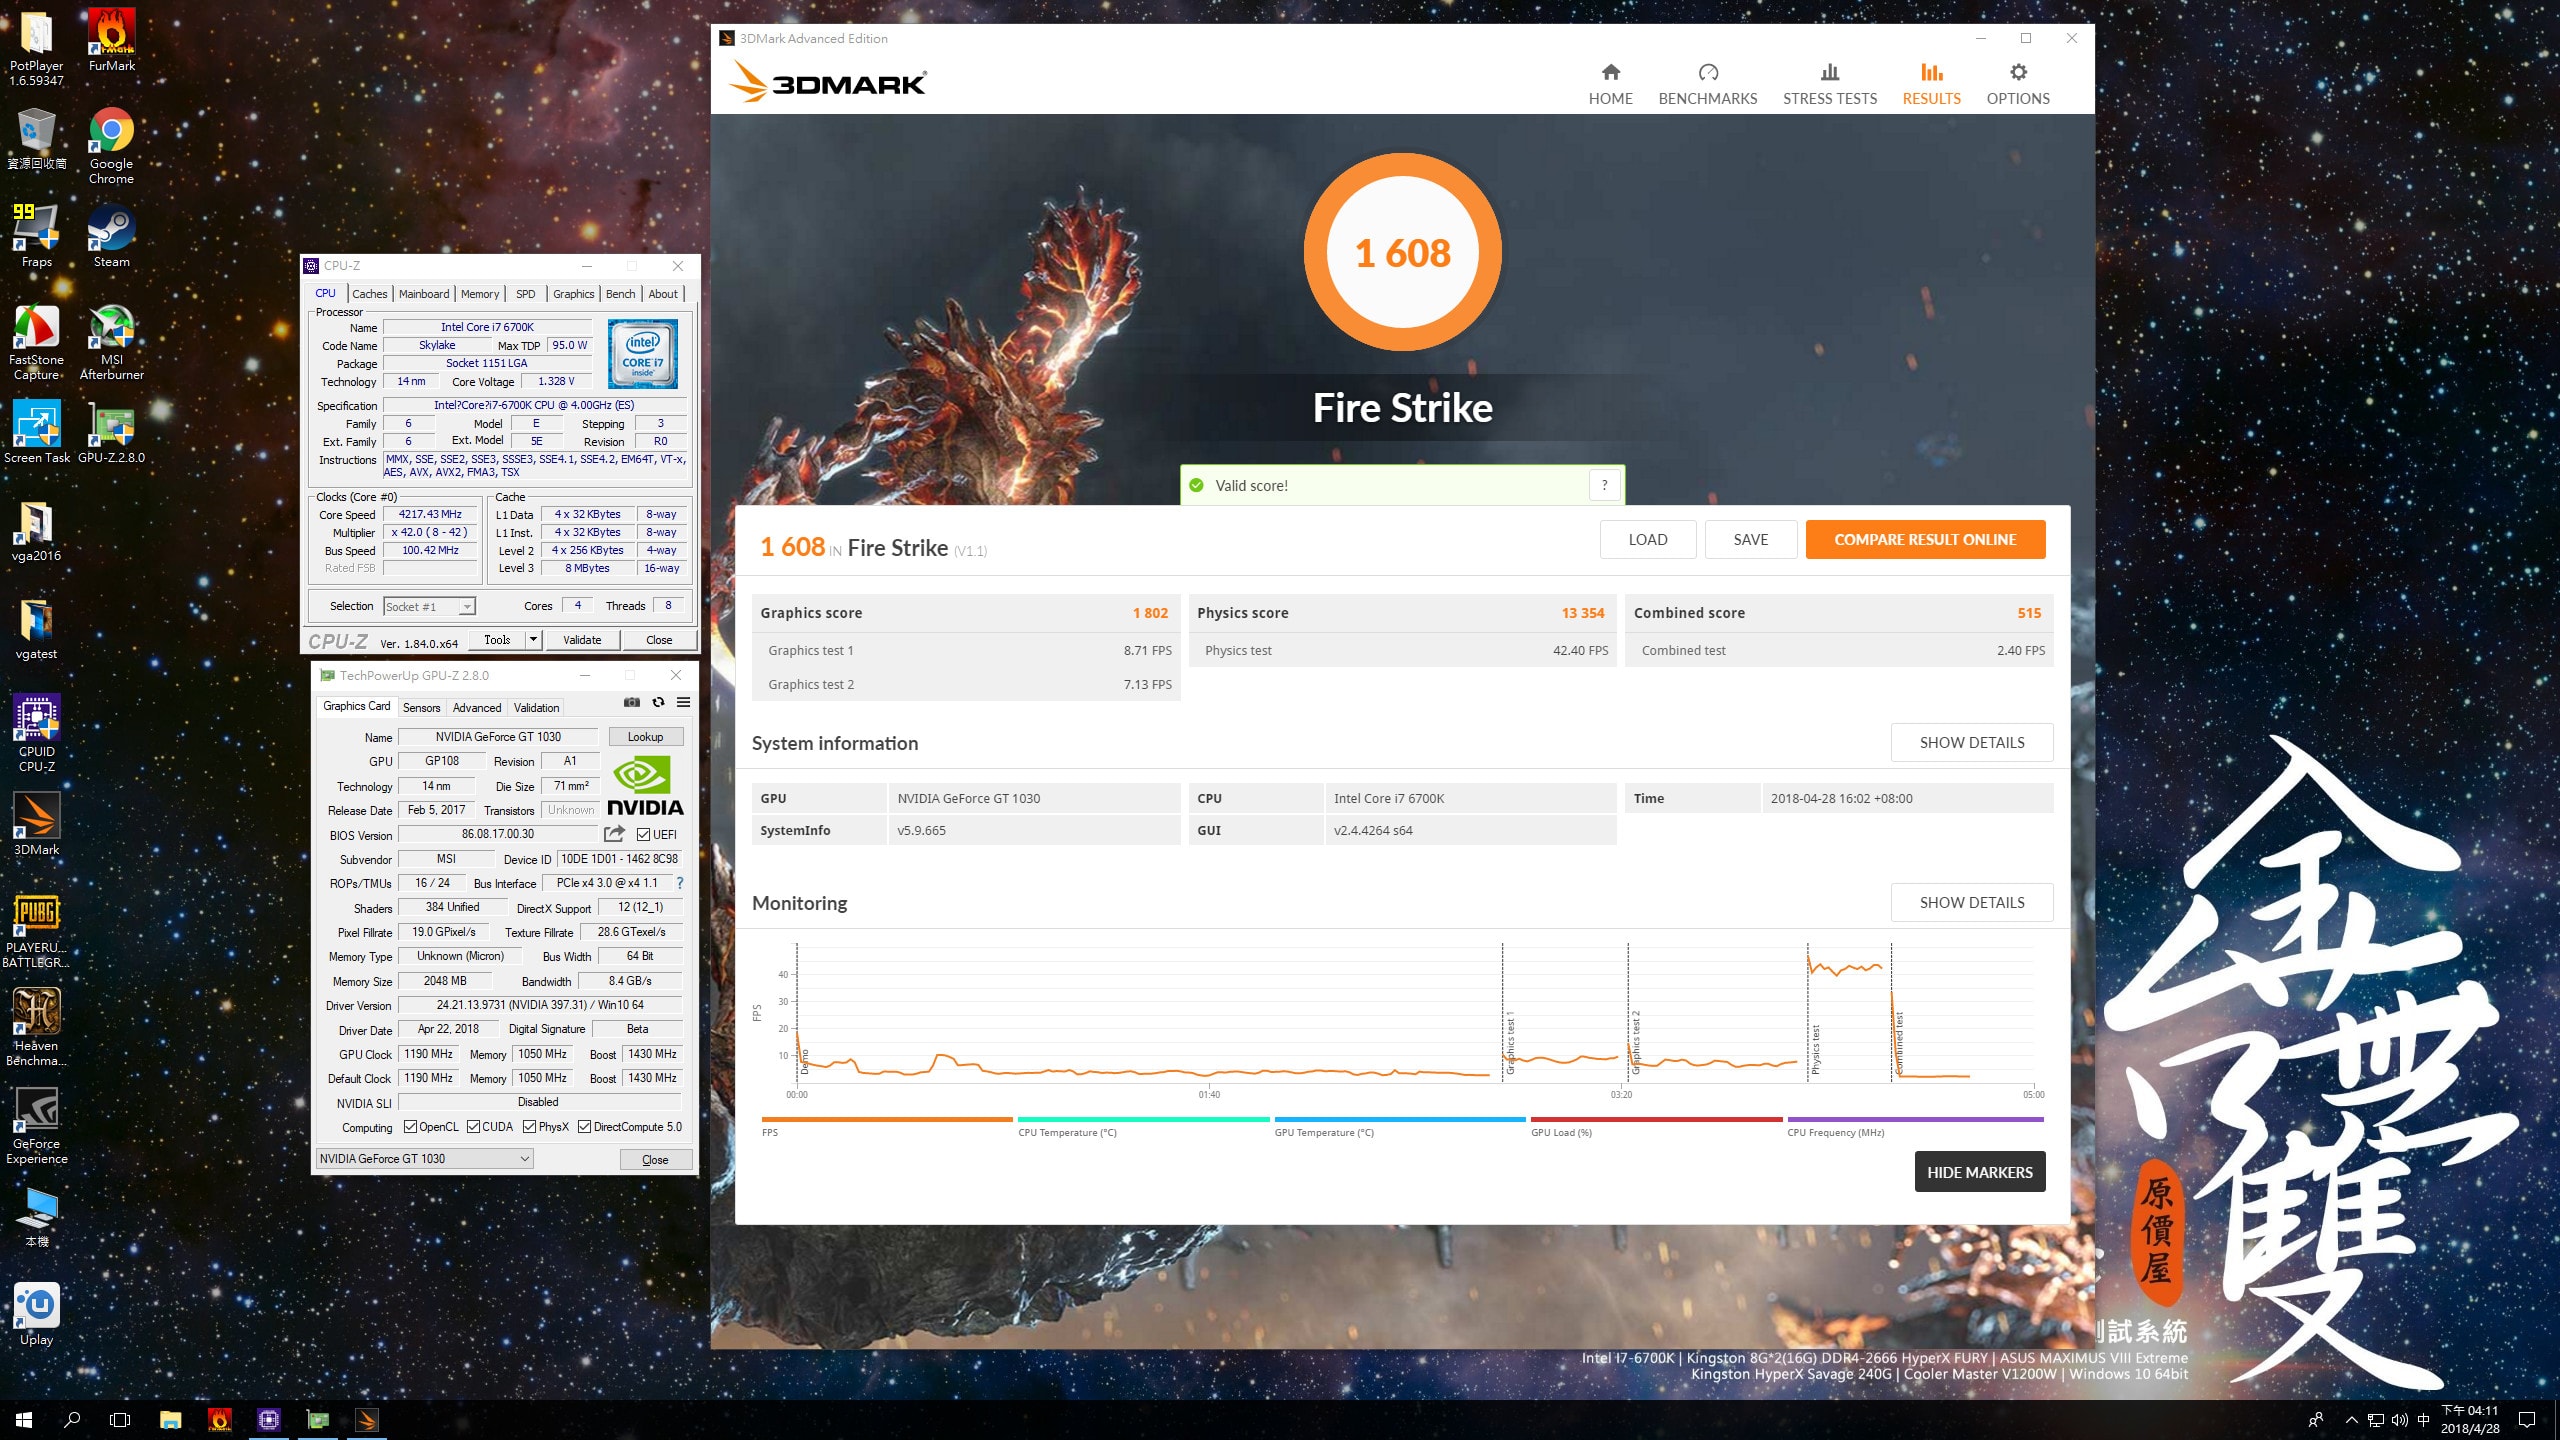
Task: Show hidden system tray icons chevron
Action: [2352, 1420]
